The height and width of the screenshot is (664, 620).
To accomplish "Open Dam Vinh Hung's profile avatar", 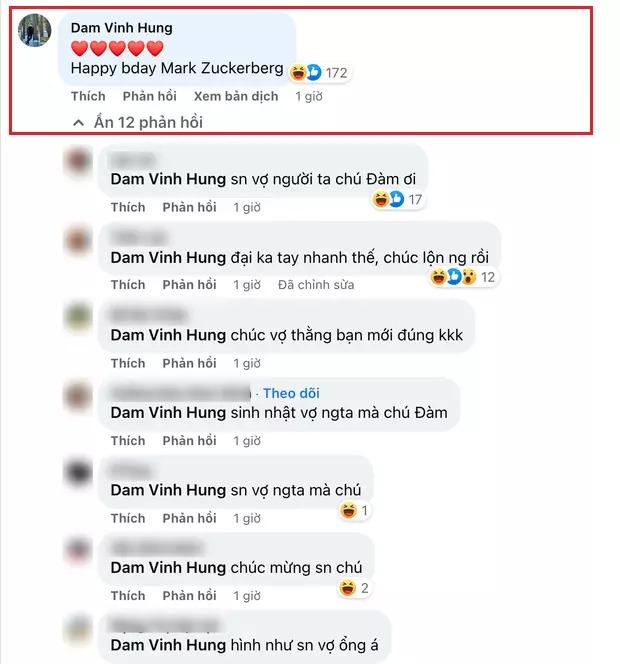I will click(x=35, y=30).
